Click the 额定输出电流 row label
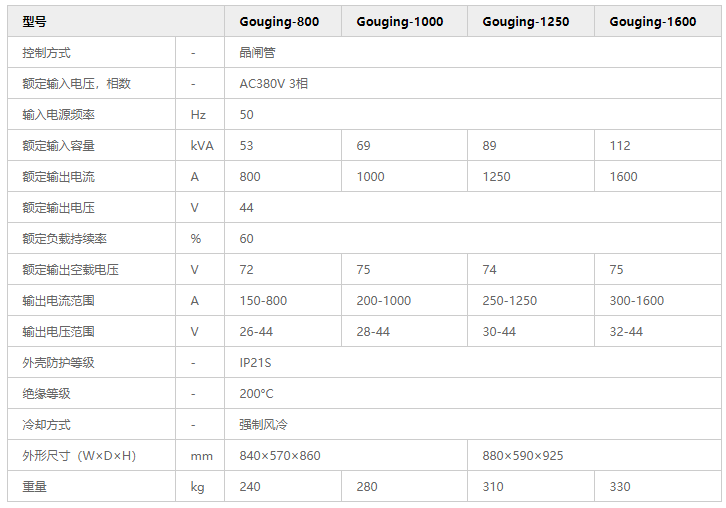 tap(59, 177)
